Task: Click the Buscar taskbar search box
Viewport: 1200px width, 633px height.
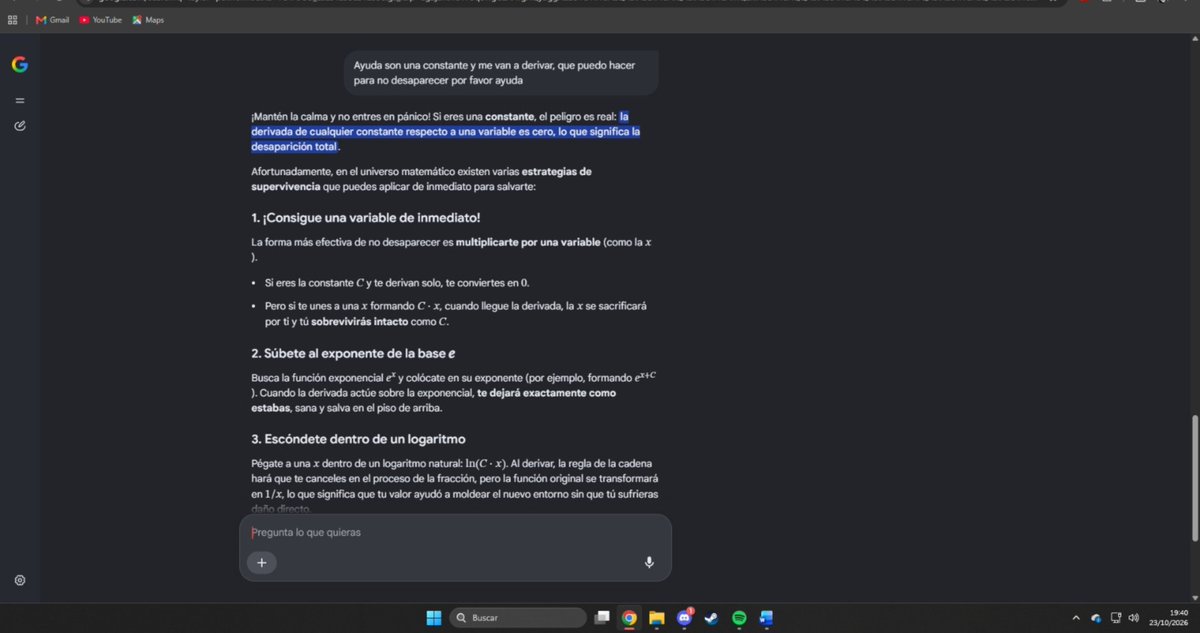Action: point(518,618)
